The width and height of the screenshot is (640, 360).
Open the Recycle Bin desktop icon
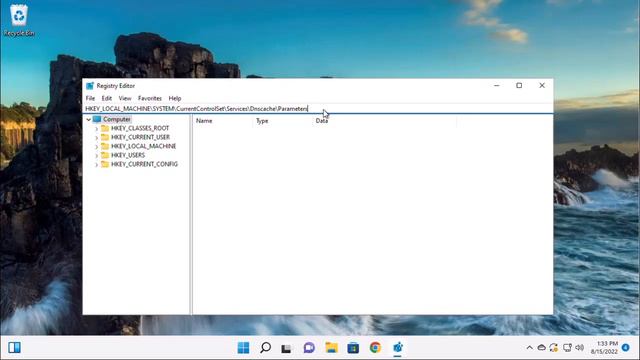(x=19, y=20)
